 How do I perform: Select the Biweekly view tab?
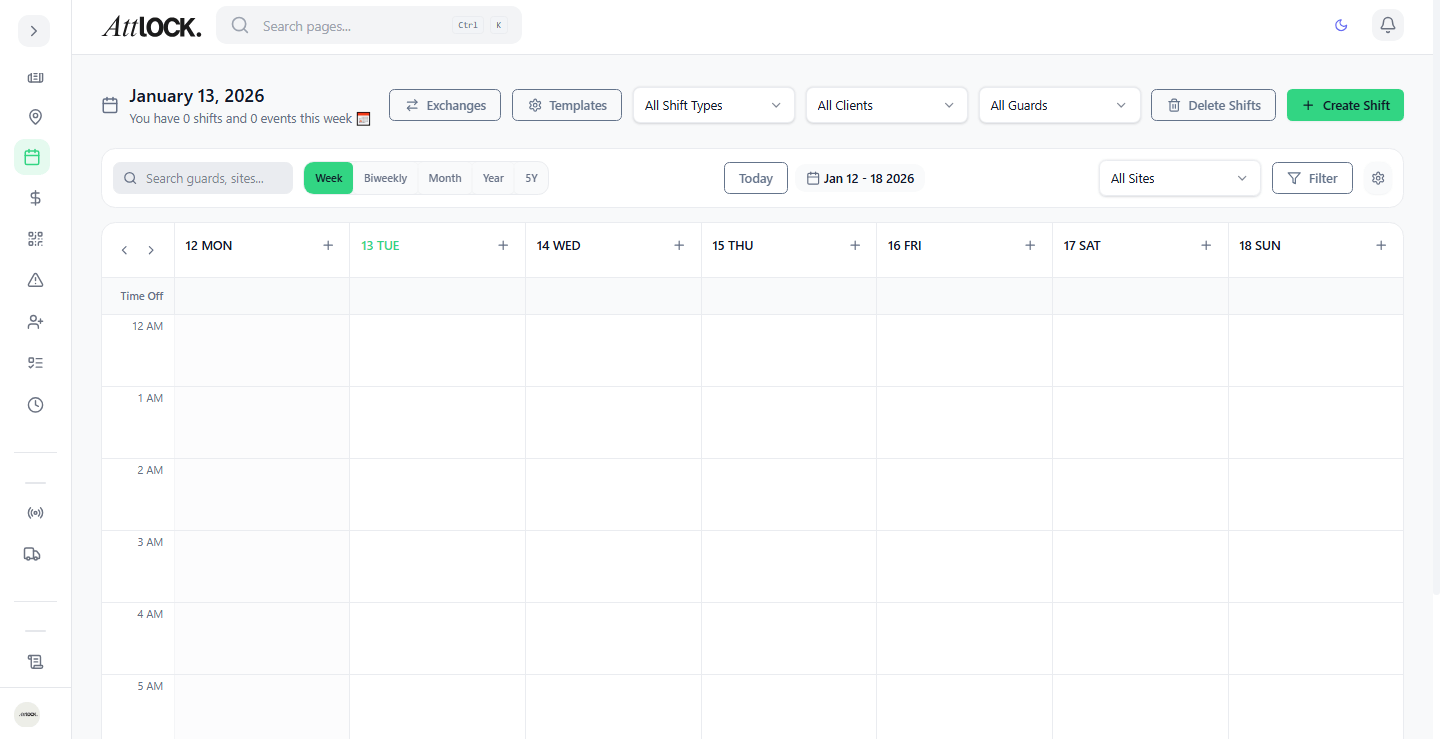pyautogui.click(x=385, y=178)
